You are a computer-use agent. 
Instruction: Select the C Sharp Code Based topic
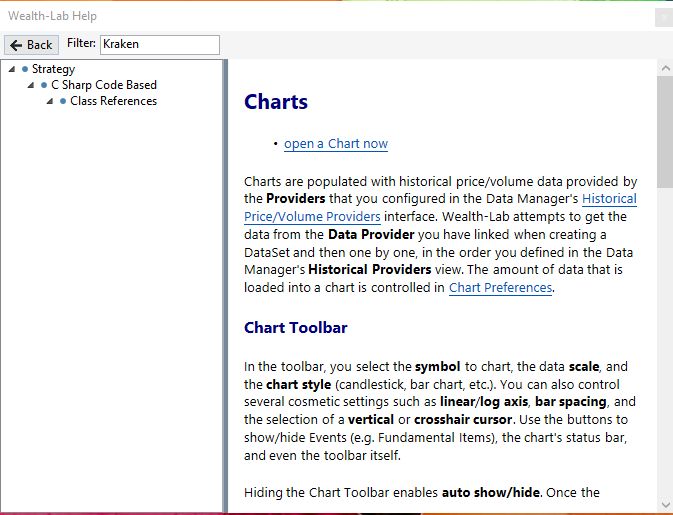coord(104,85)
